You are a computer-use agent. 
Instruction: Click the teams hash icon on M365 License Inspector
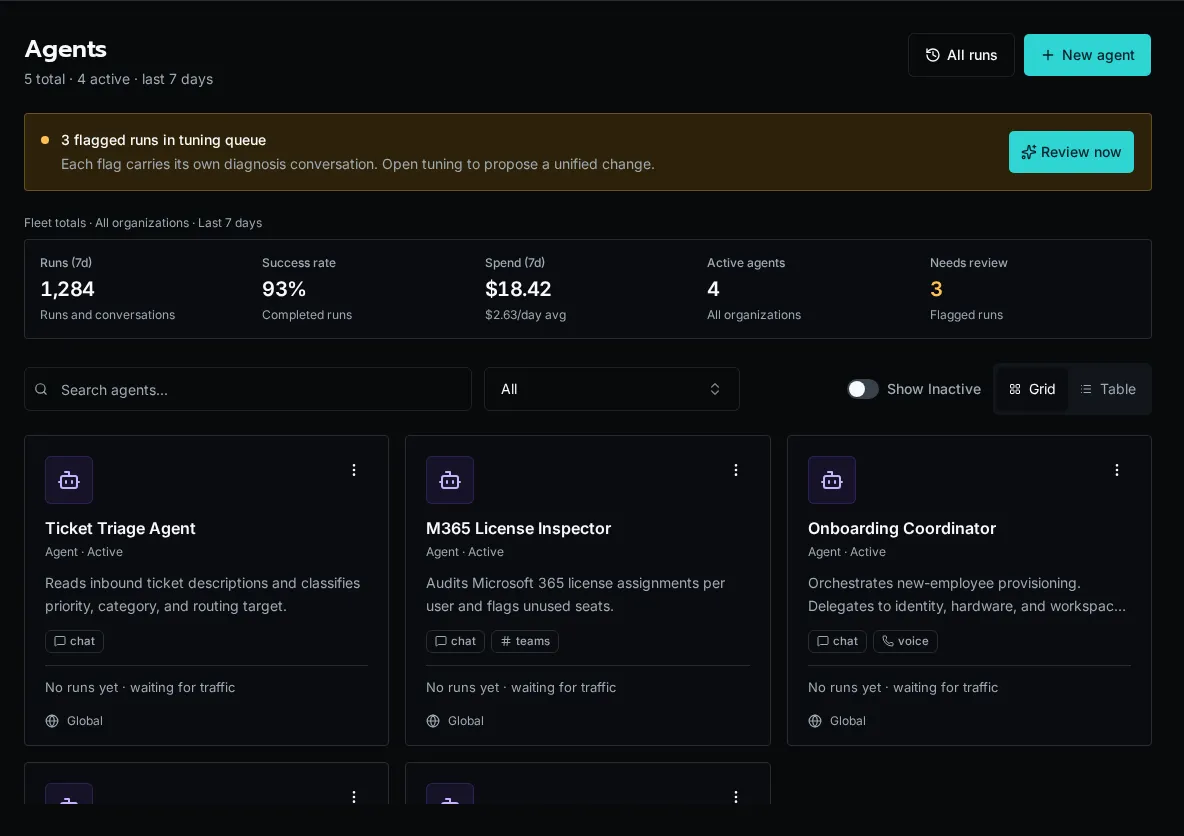pyautogui.click(x=506, y=641)
